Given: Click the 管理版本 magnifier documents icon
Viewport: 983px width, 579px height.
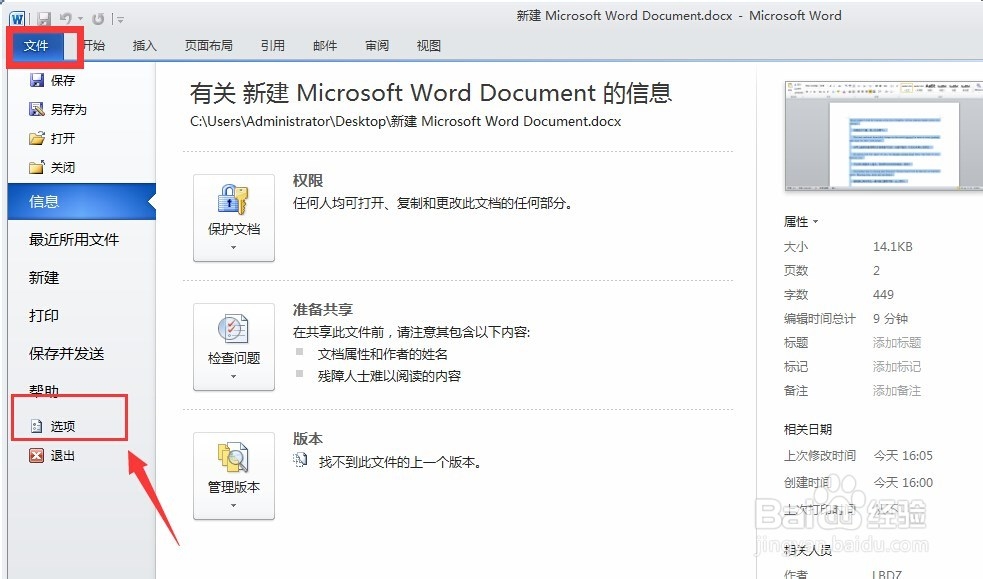Looking at the screenshot, I should (233, 457).
